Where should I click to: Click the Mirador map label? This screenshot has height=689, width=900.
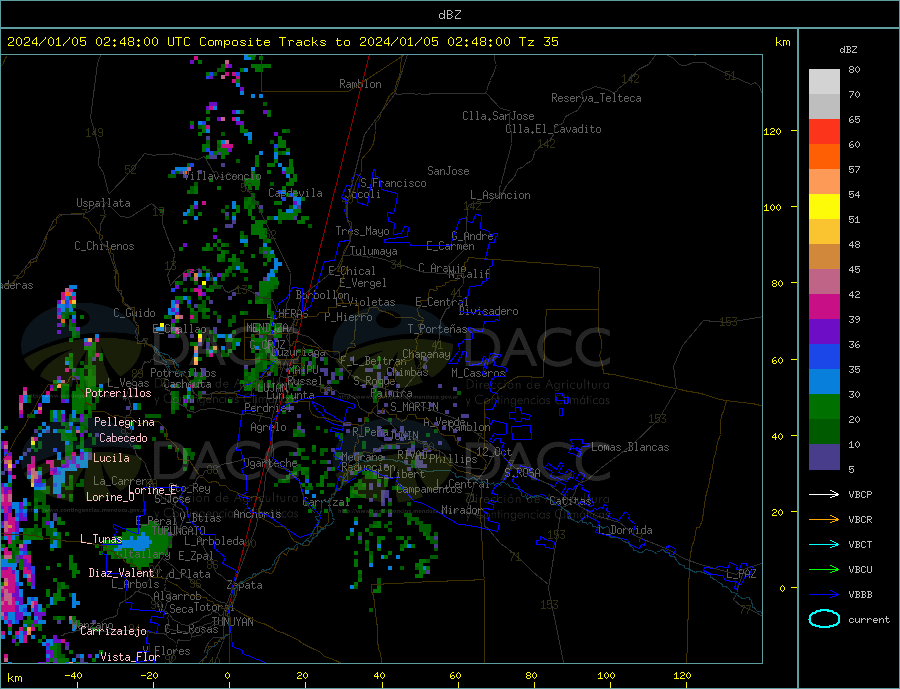click(462, 510)
